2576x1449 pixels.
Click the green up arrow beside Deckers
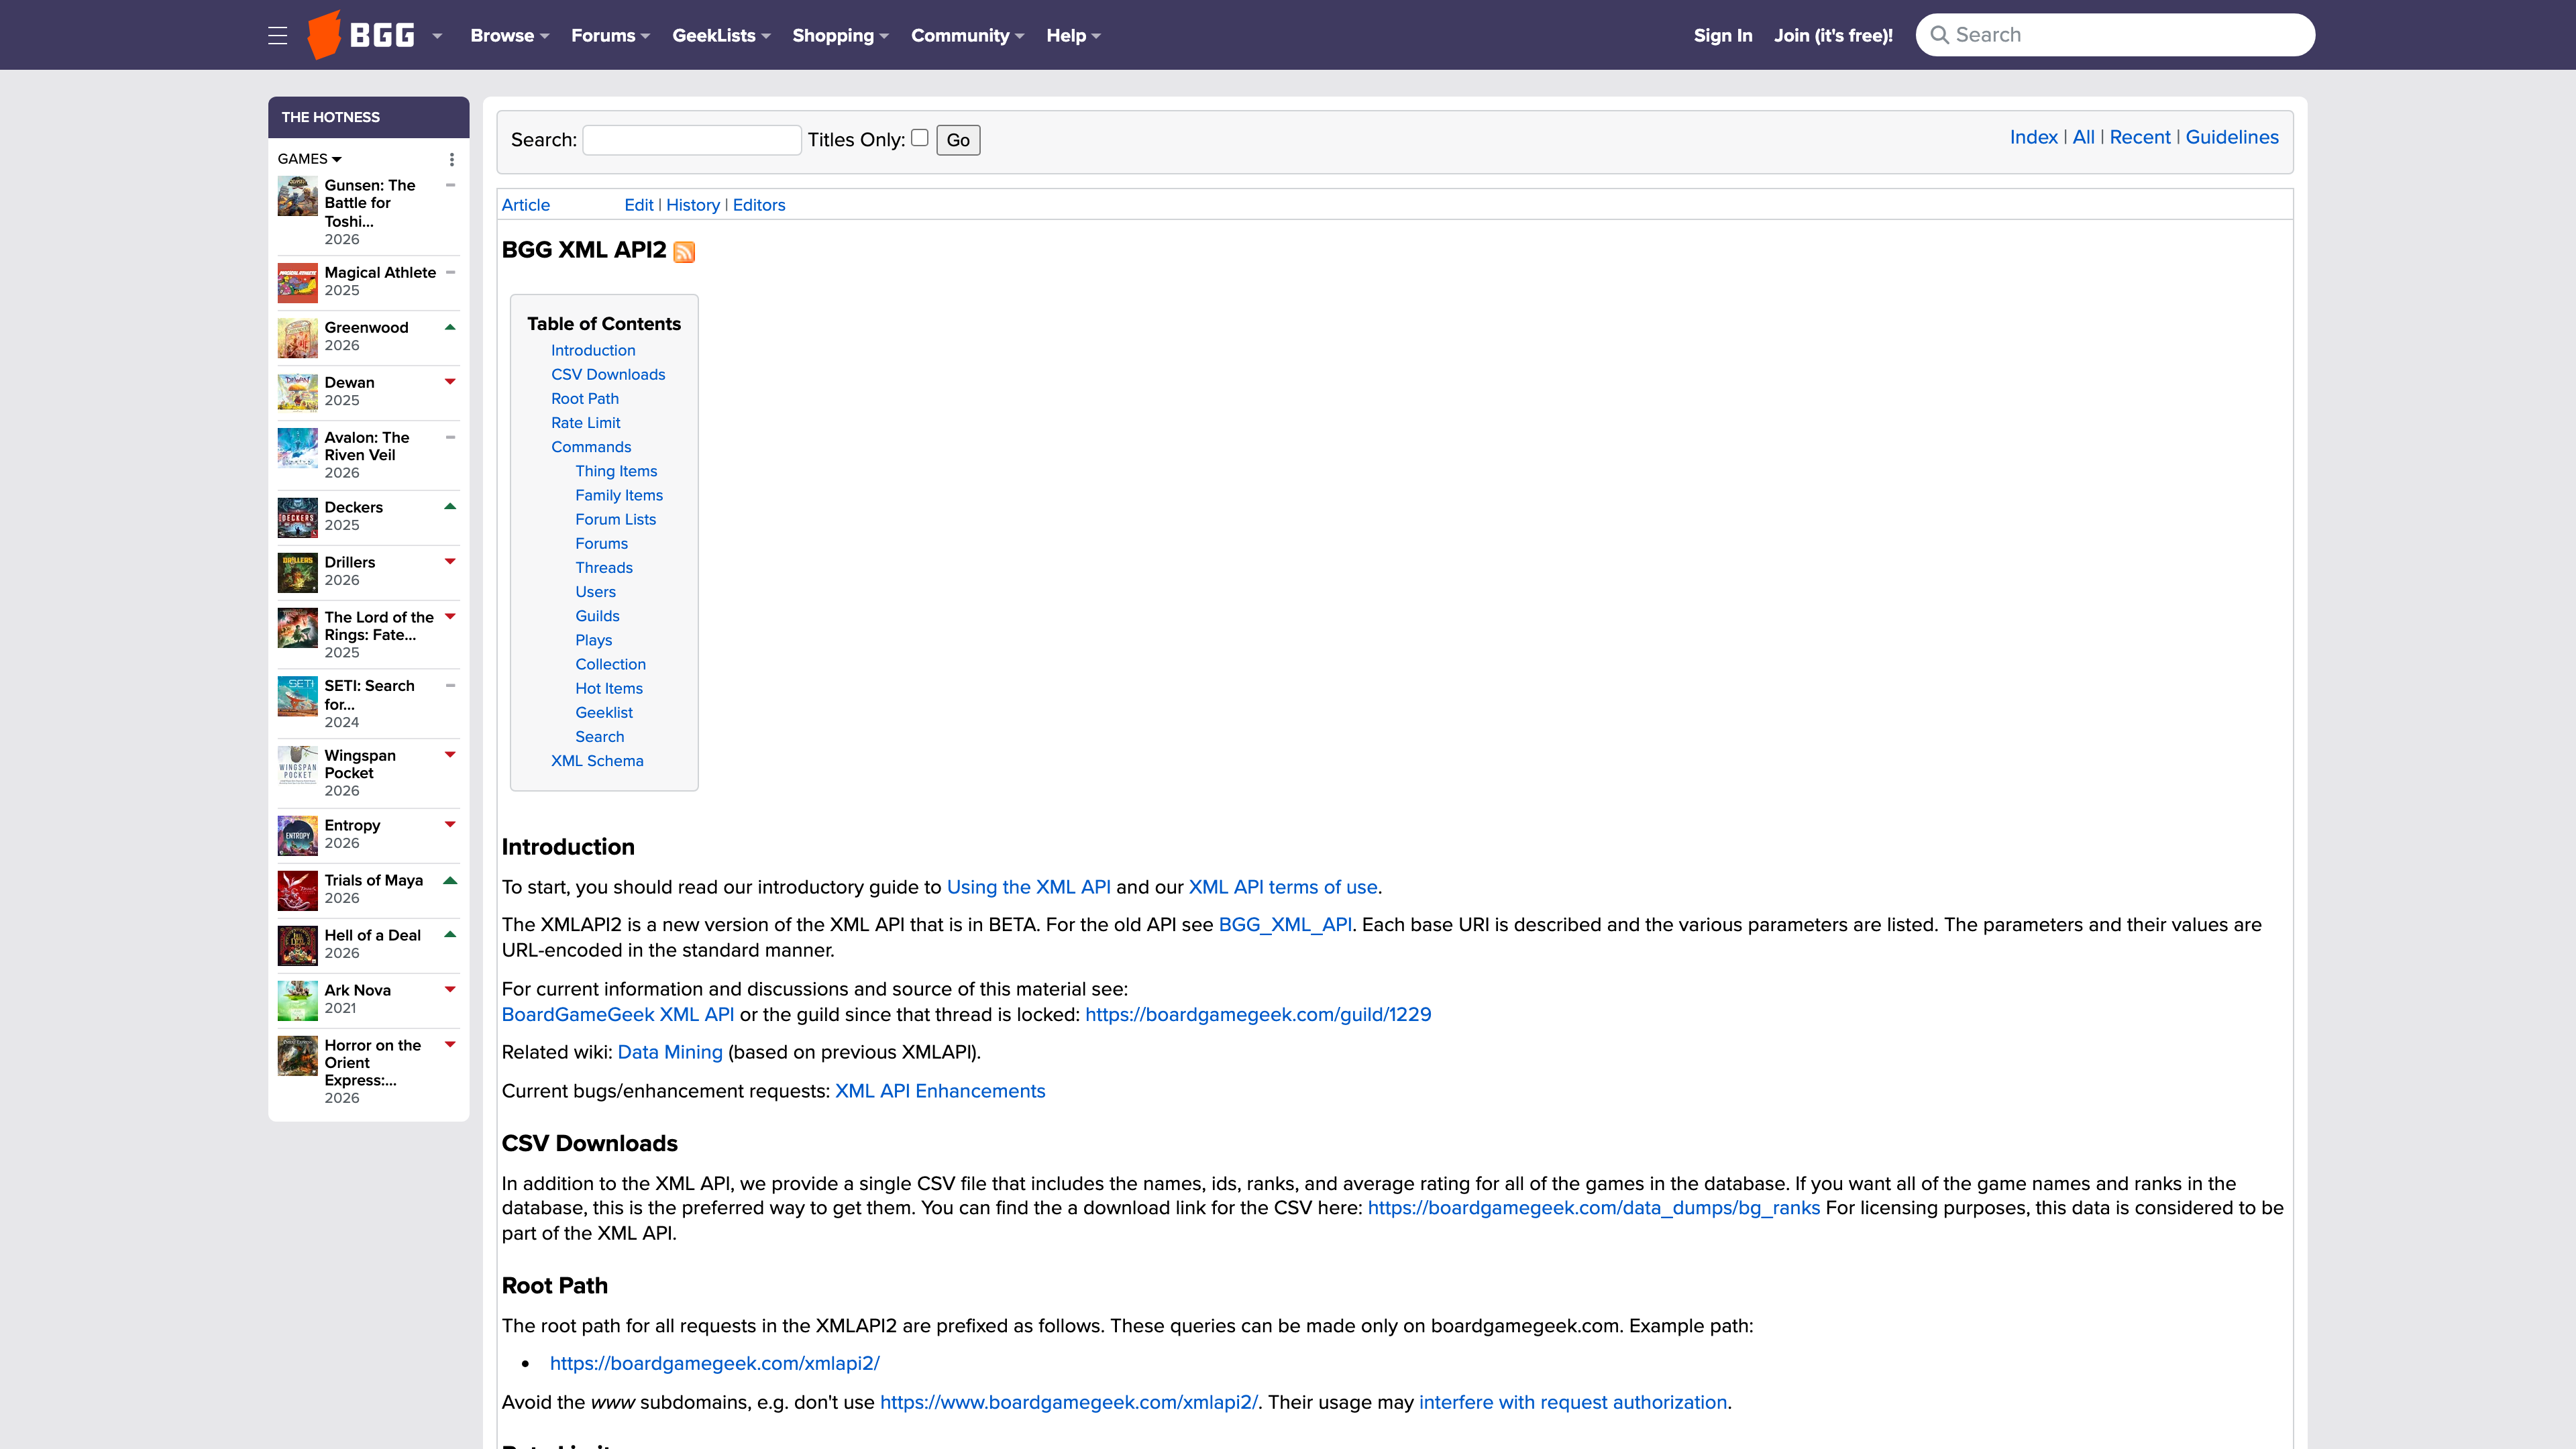[450, 506]
